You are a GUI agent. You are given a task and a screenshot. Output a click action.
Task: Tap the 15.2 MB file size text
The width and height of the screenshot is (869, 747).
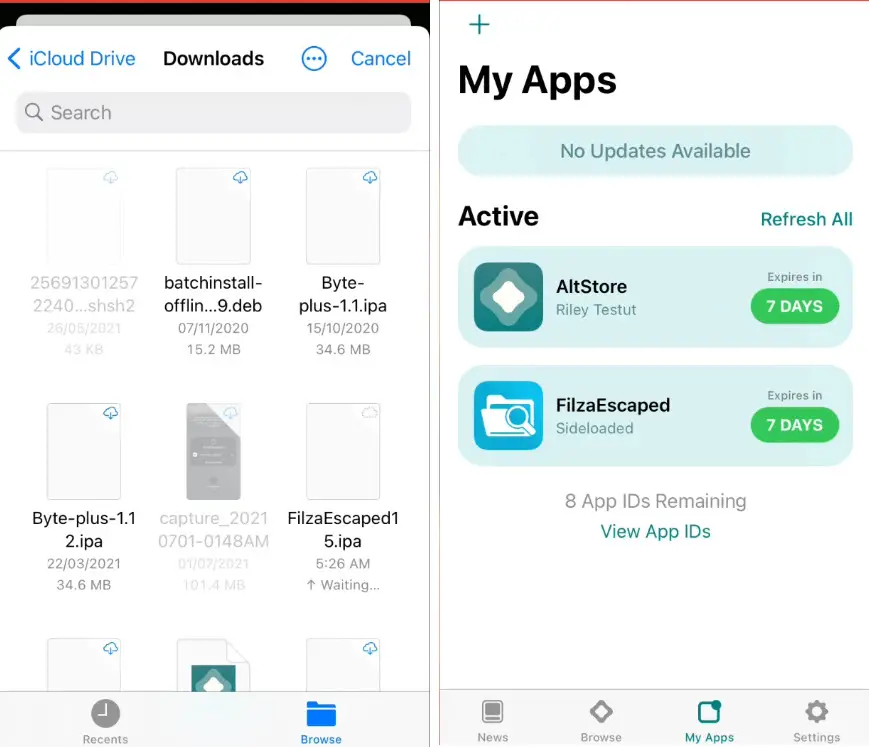coord(213,350)
